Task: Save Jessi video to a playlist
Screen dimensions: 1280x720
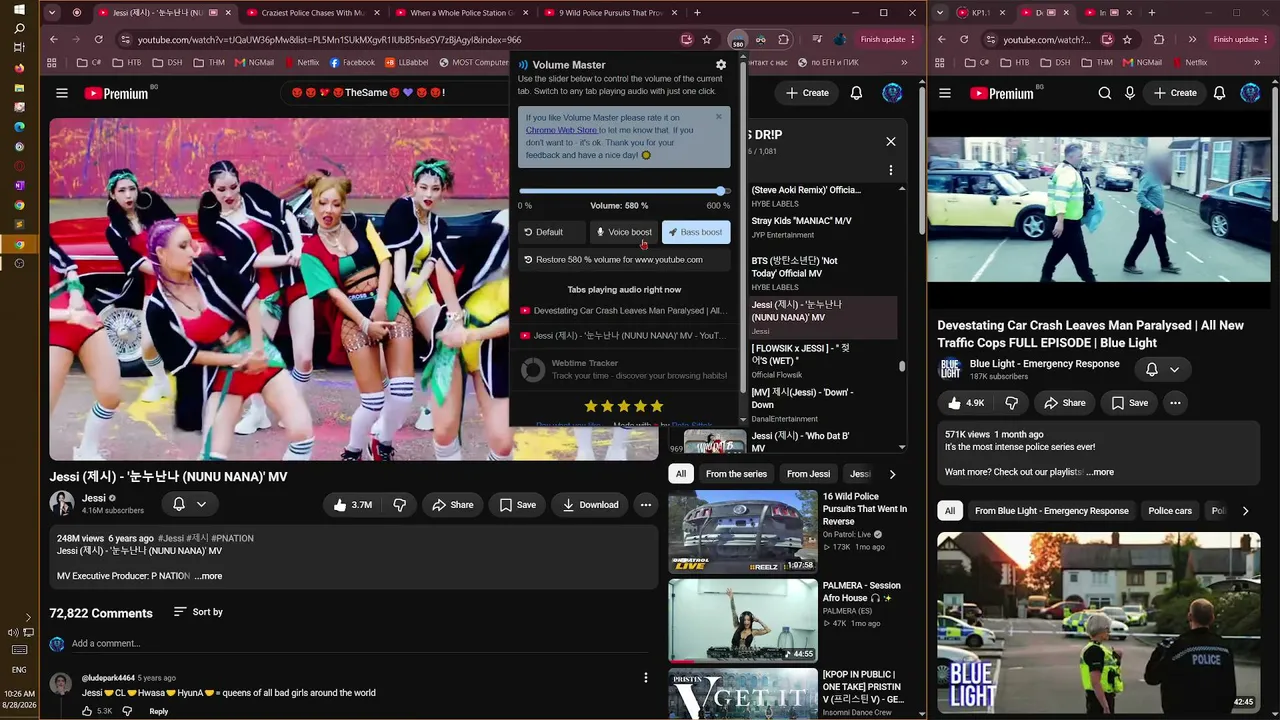Action: coord(517,505)
